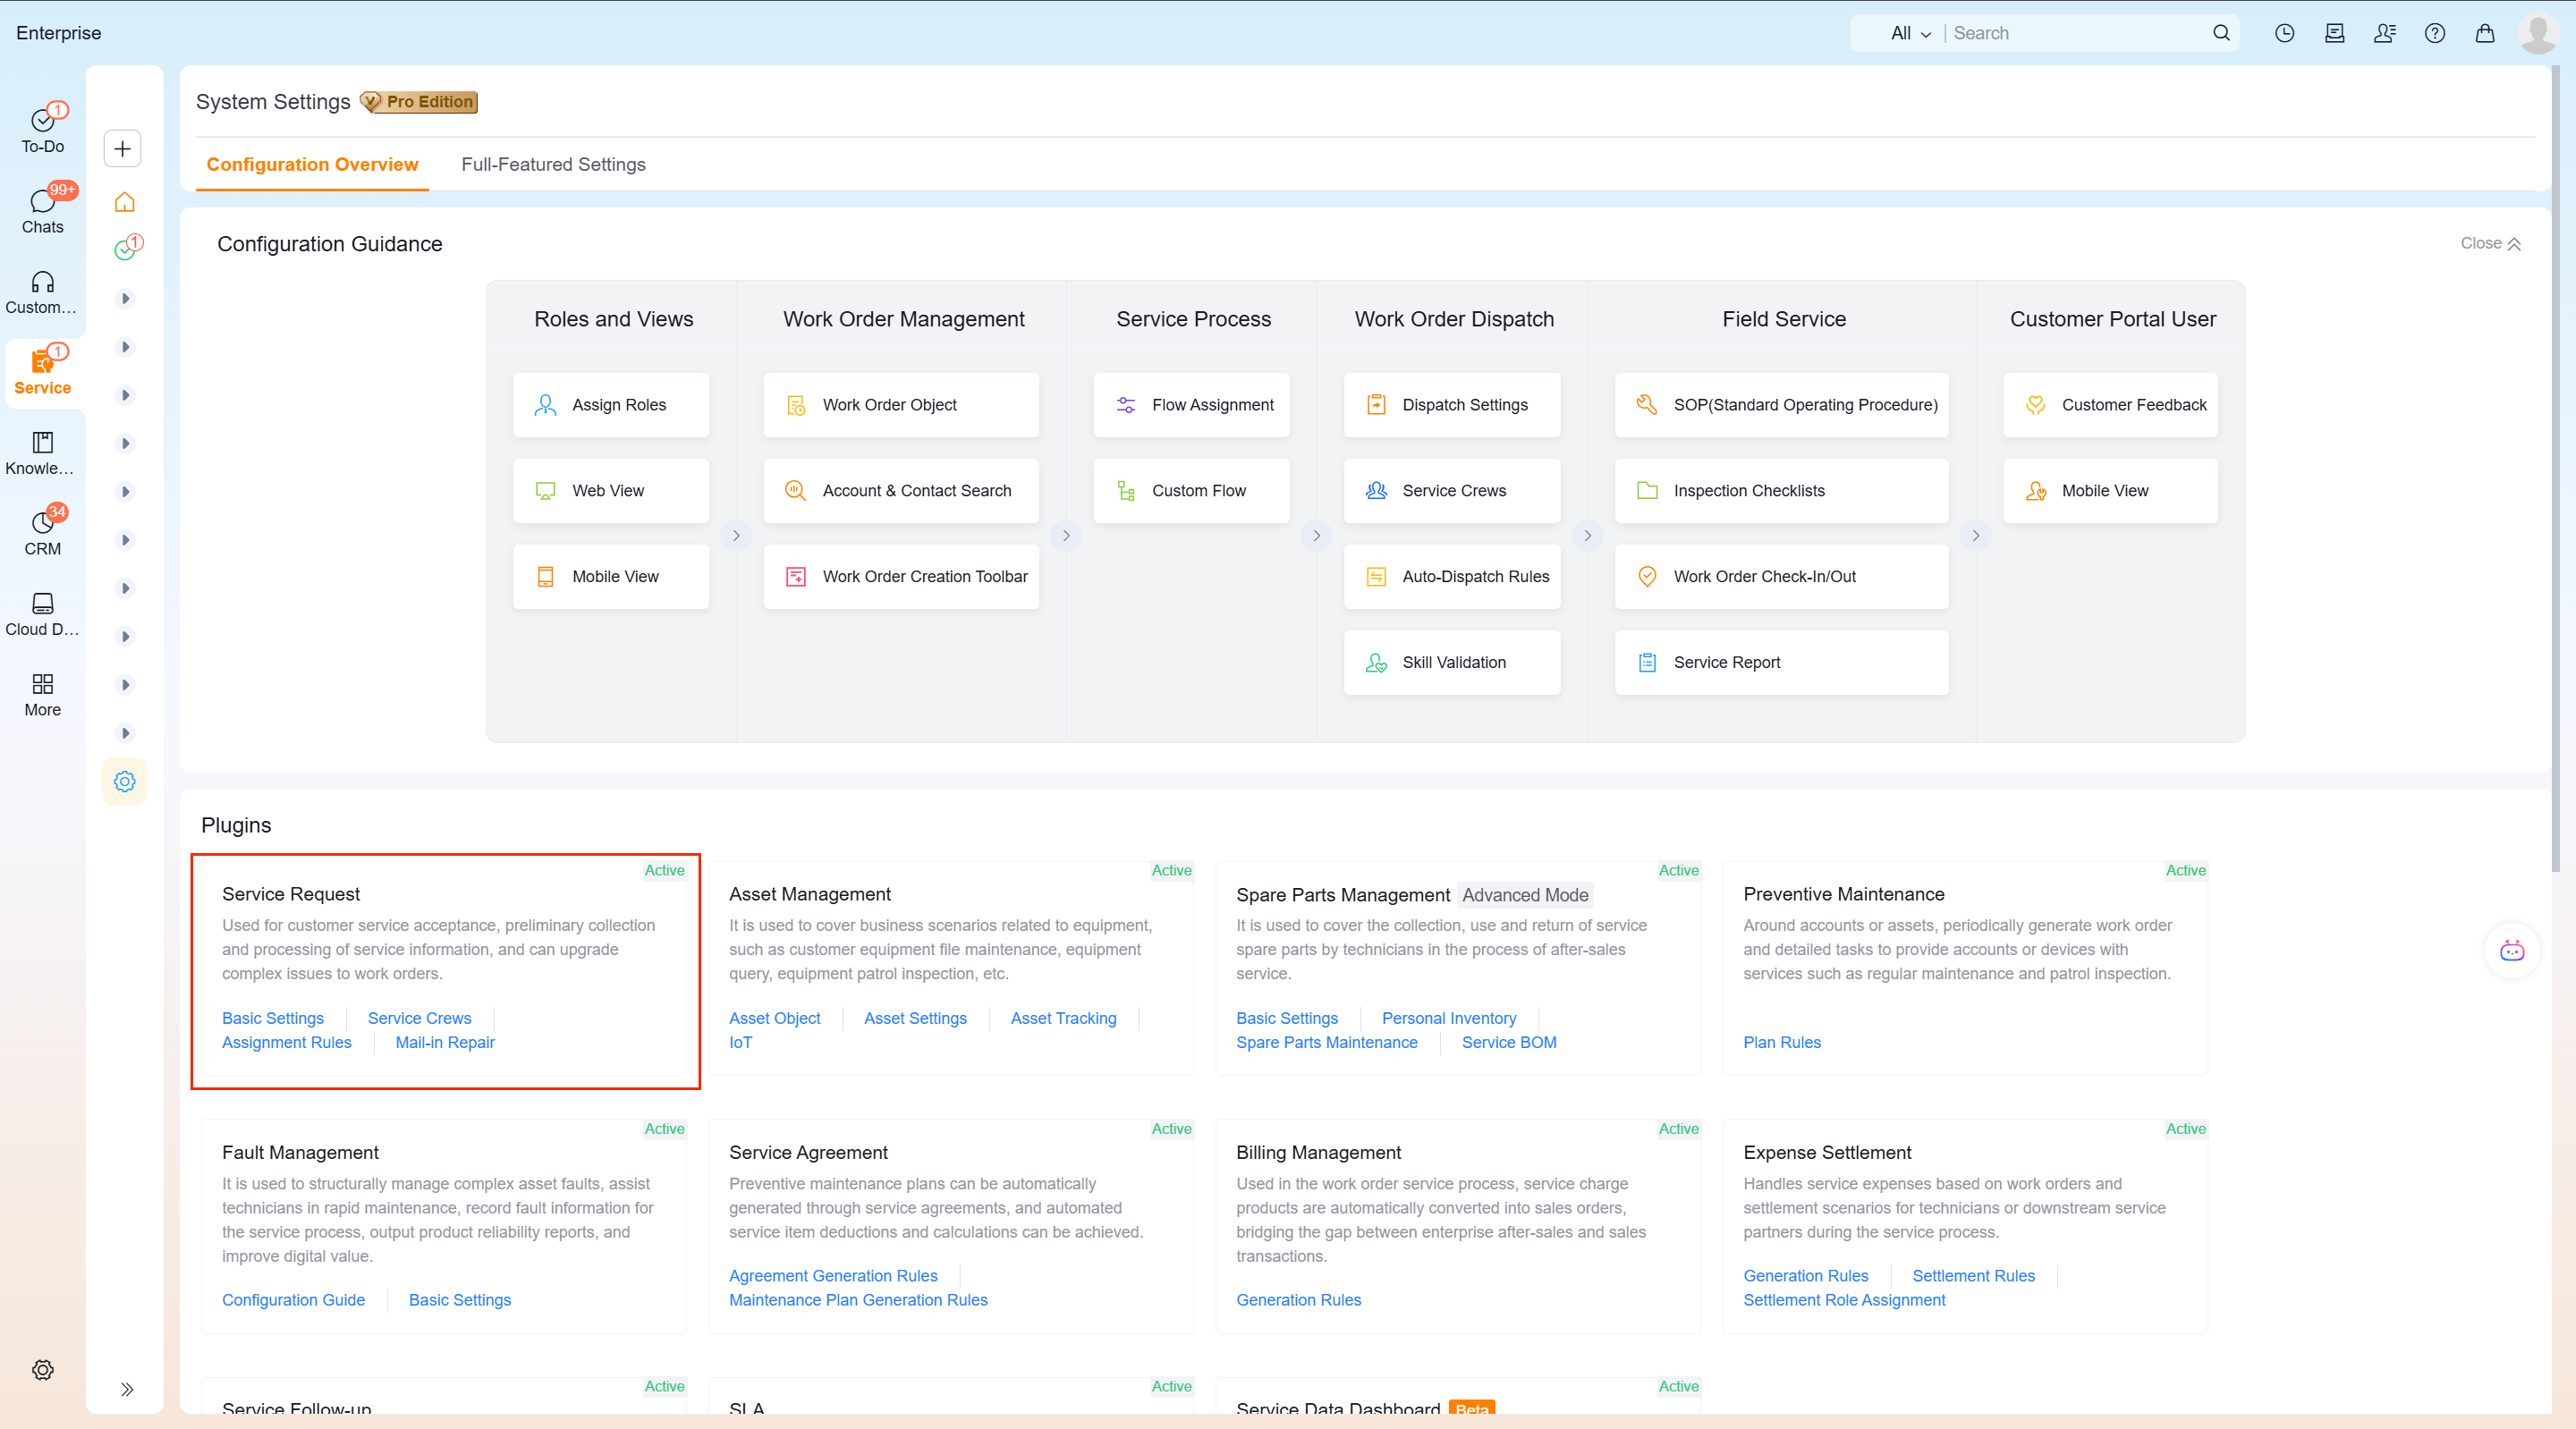
Task: Click arrow between Roles and Work Order Management
Action: [x=736, y=536]
